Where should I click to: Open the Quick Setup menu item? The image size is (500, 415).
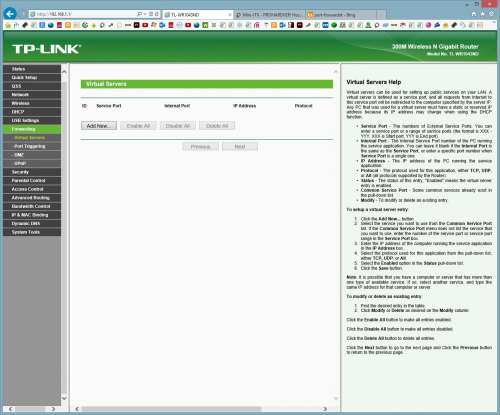[x=32, y=78]
